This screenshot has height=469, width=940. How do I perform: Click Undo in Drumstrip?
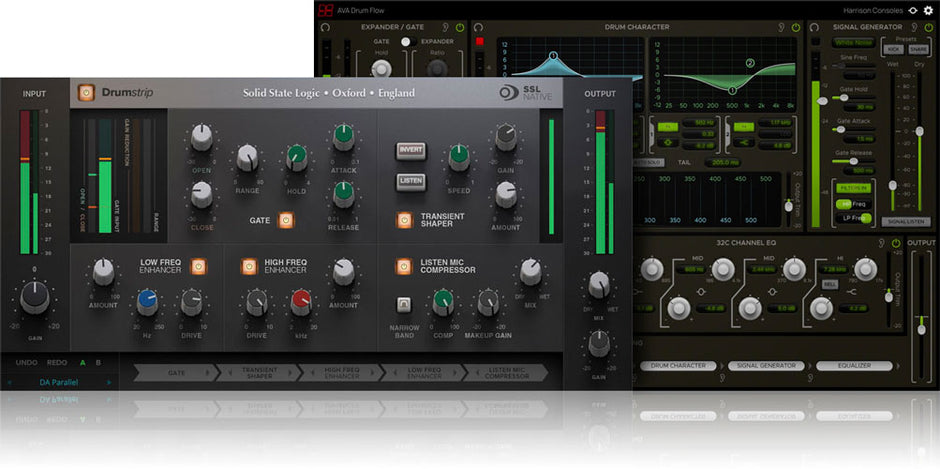click(x=26, y=363)
